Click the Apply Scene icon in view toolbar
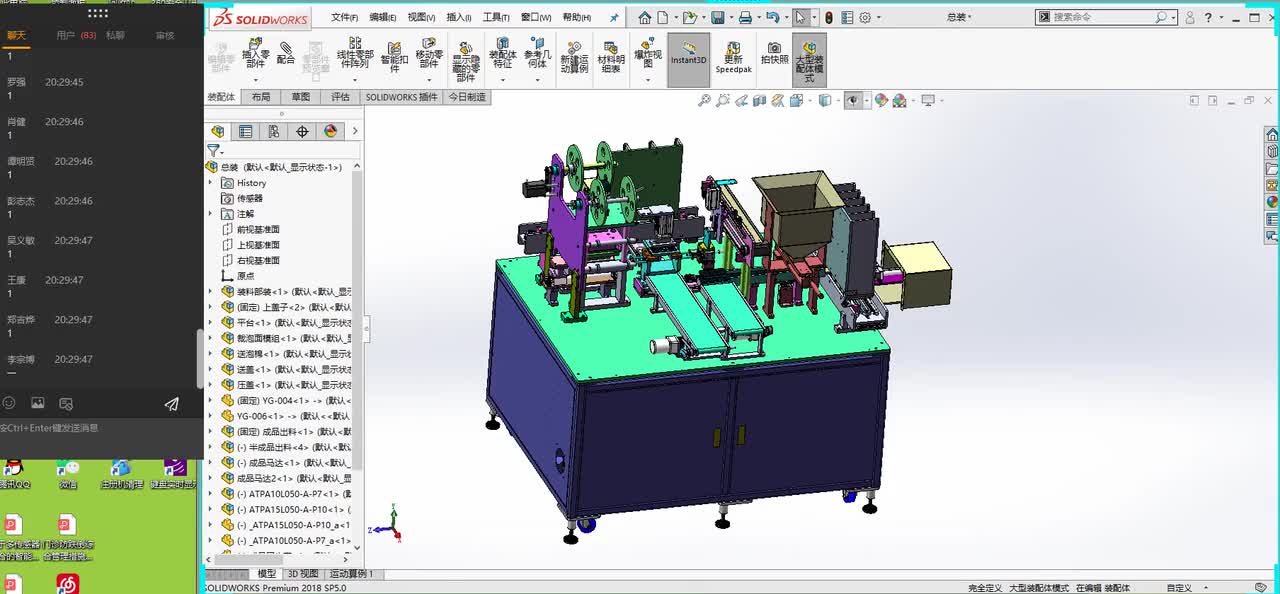The image size is (1280, 594). (x=899, y=100)
